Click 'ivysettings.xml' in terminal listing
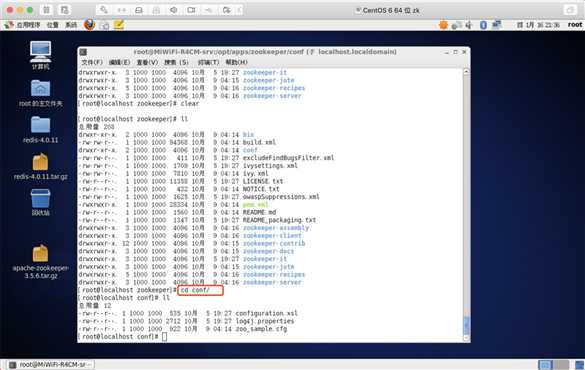Viewport: 585px width, 370px height. click(270, 165)
